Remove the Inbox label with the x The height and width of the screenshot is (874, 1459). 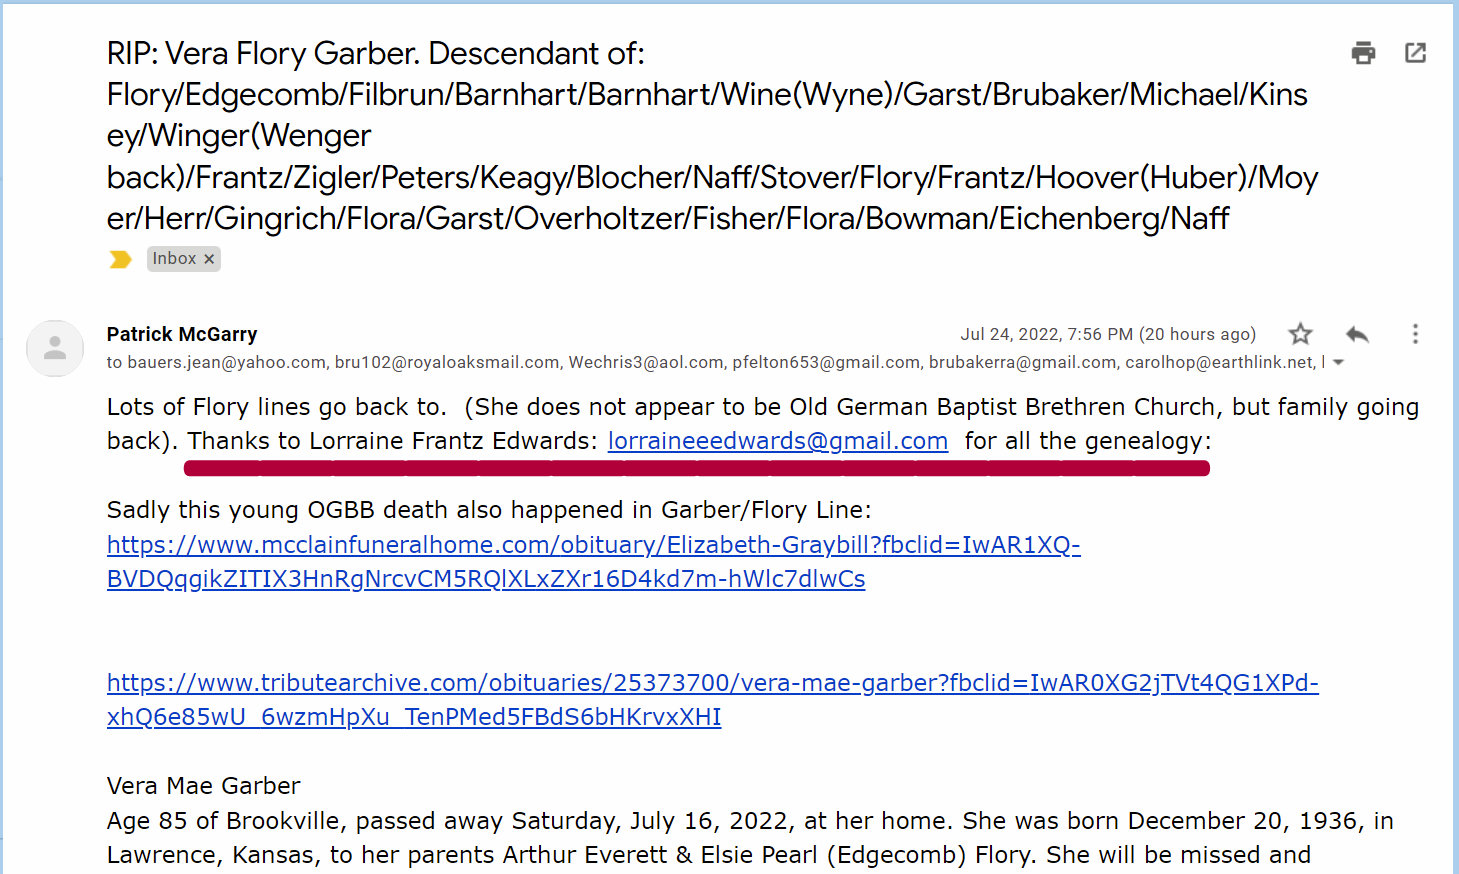click(209, 259)
